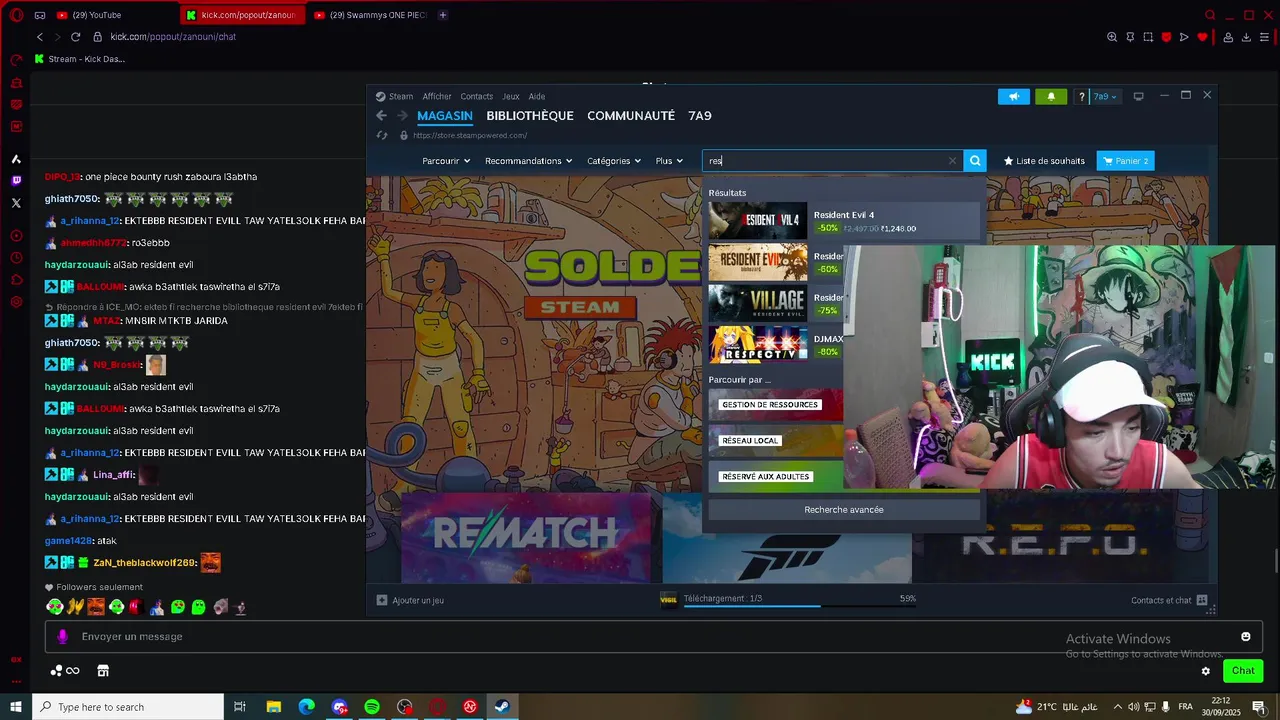1280x720 pixels.
Task: Open Steam from the taskbar
Action: 502,707
